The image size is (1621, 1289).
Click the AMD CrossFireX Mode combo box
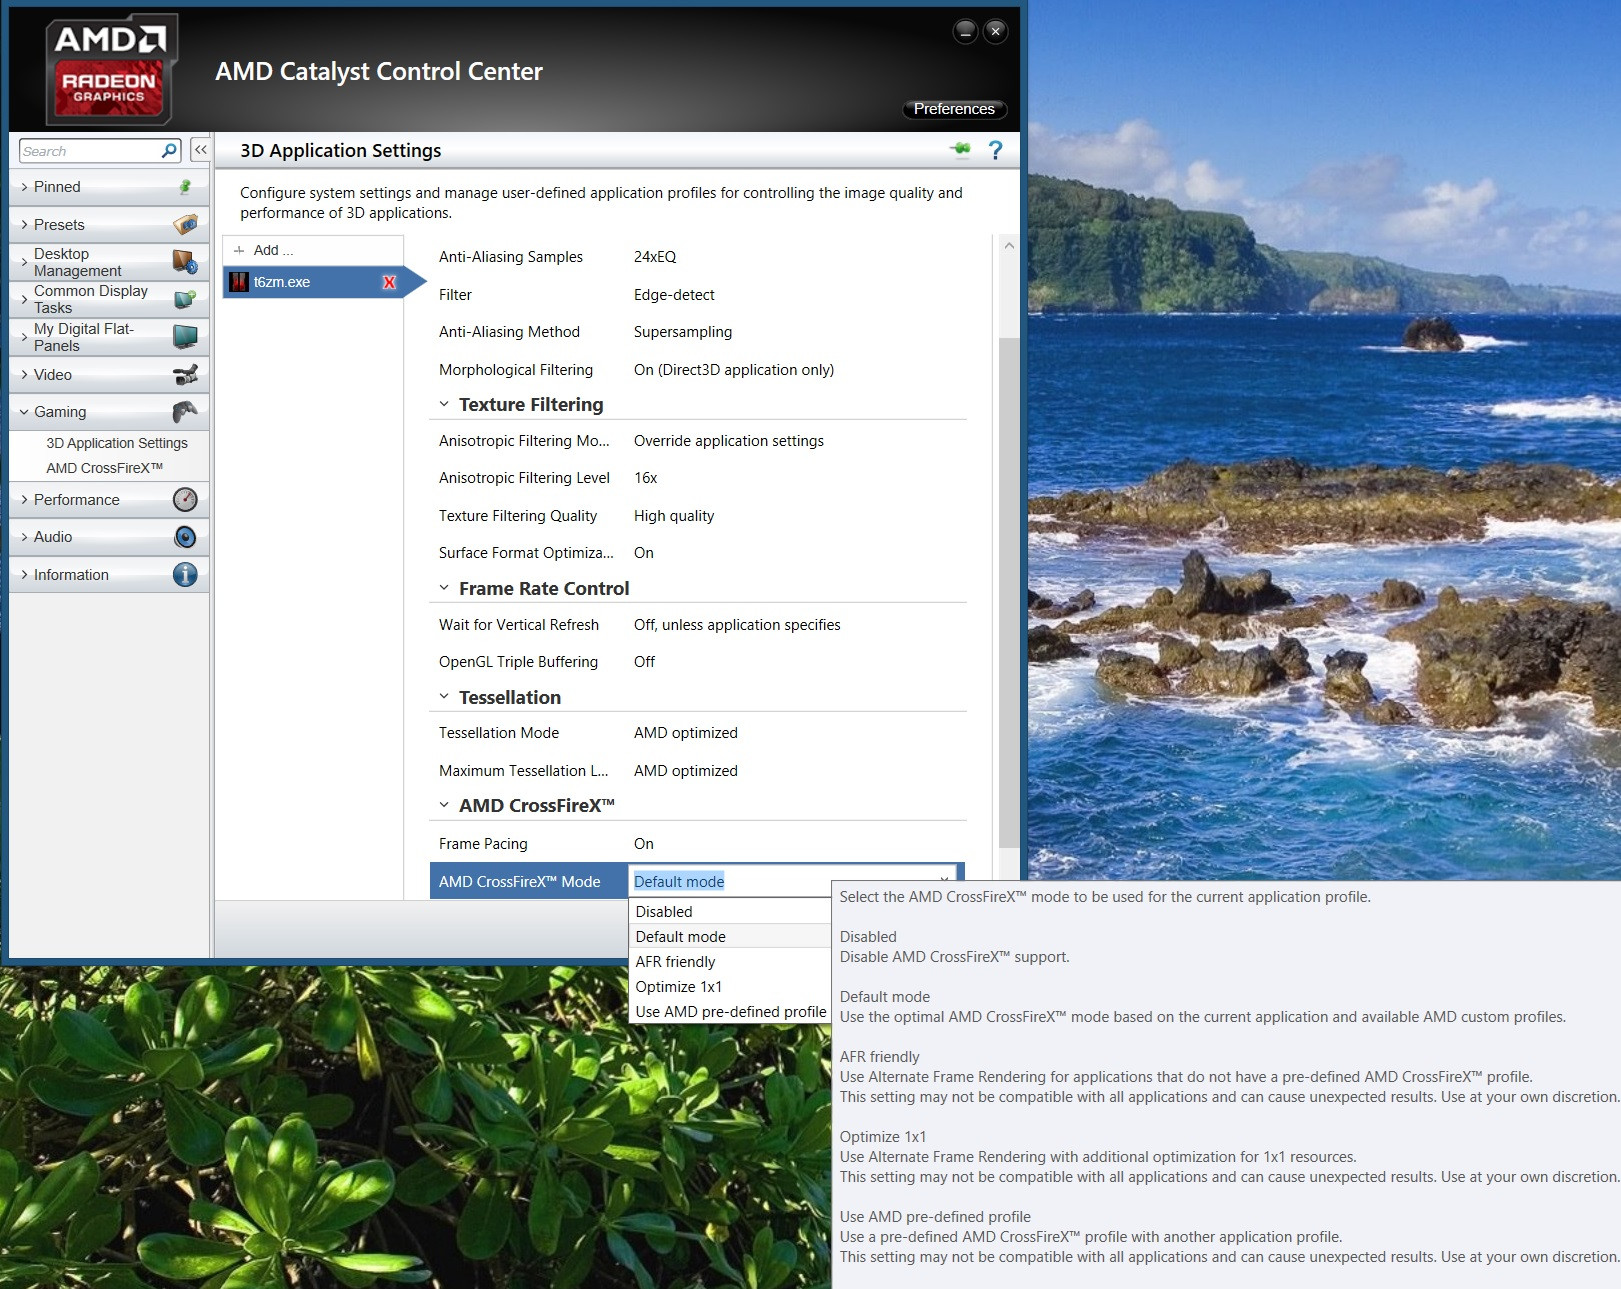click(x=795, y=880)
